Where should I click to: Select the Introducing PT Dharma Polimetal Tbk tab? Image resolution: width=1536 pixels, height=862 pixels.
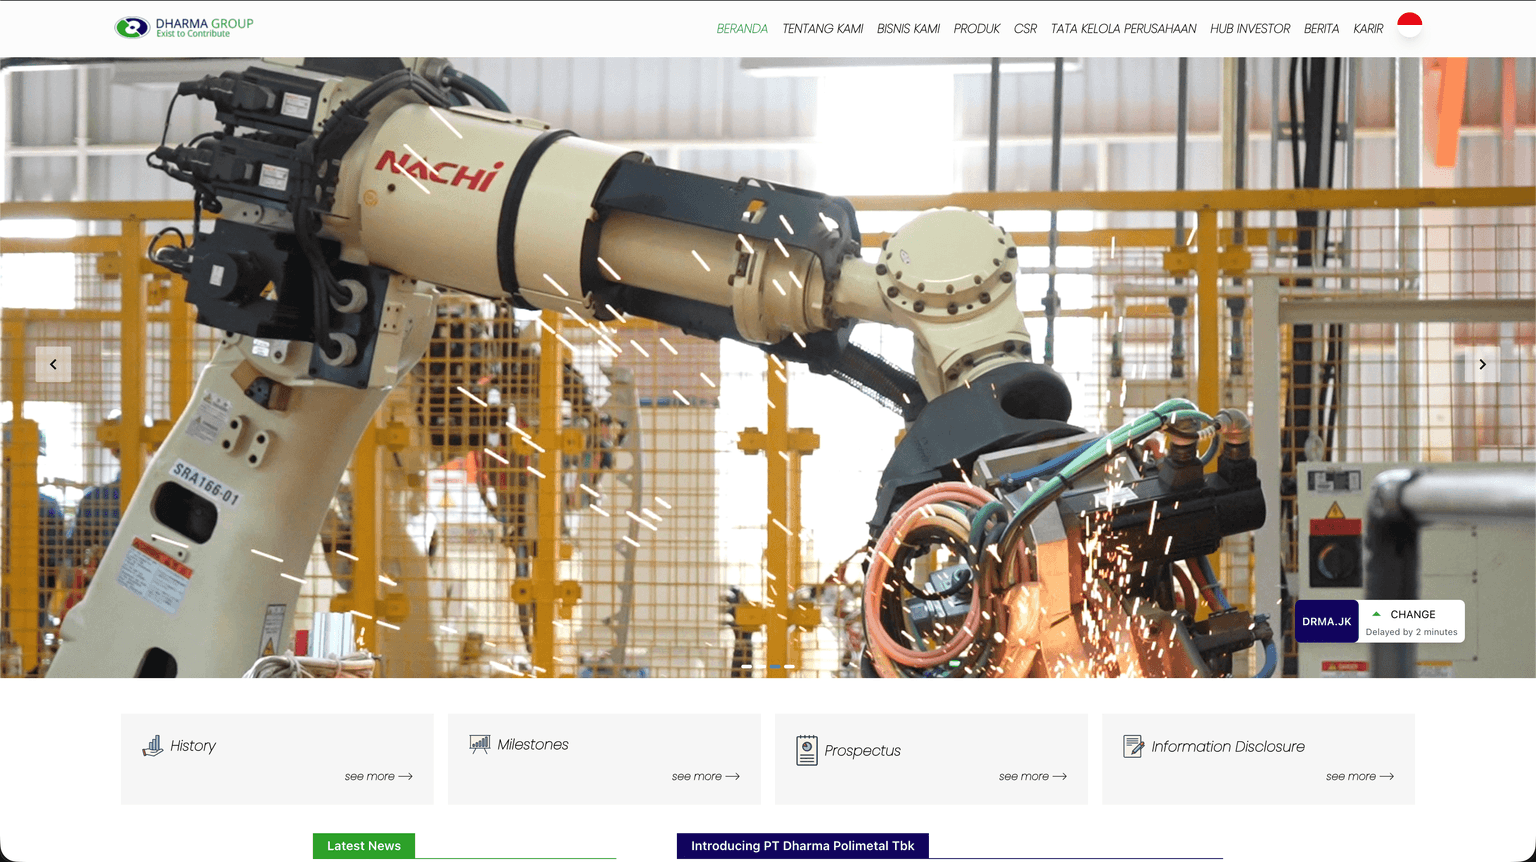[x=803, y=846]
